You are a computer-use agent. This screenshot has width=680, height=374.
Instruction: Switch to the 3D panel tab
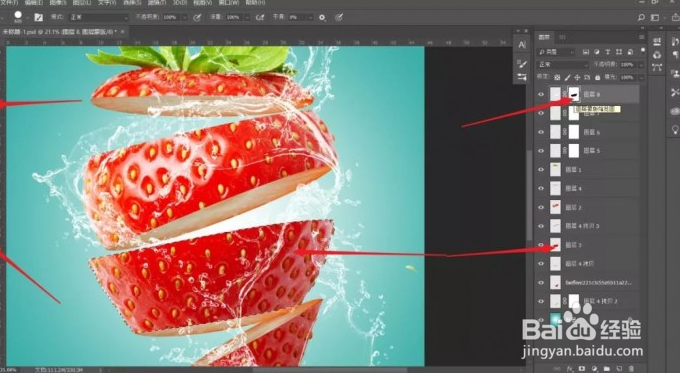point(562,37)
